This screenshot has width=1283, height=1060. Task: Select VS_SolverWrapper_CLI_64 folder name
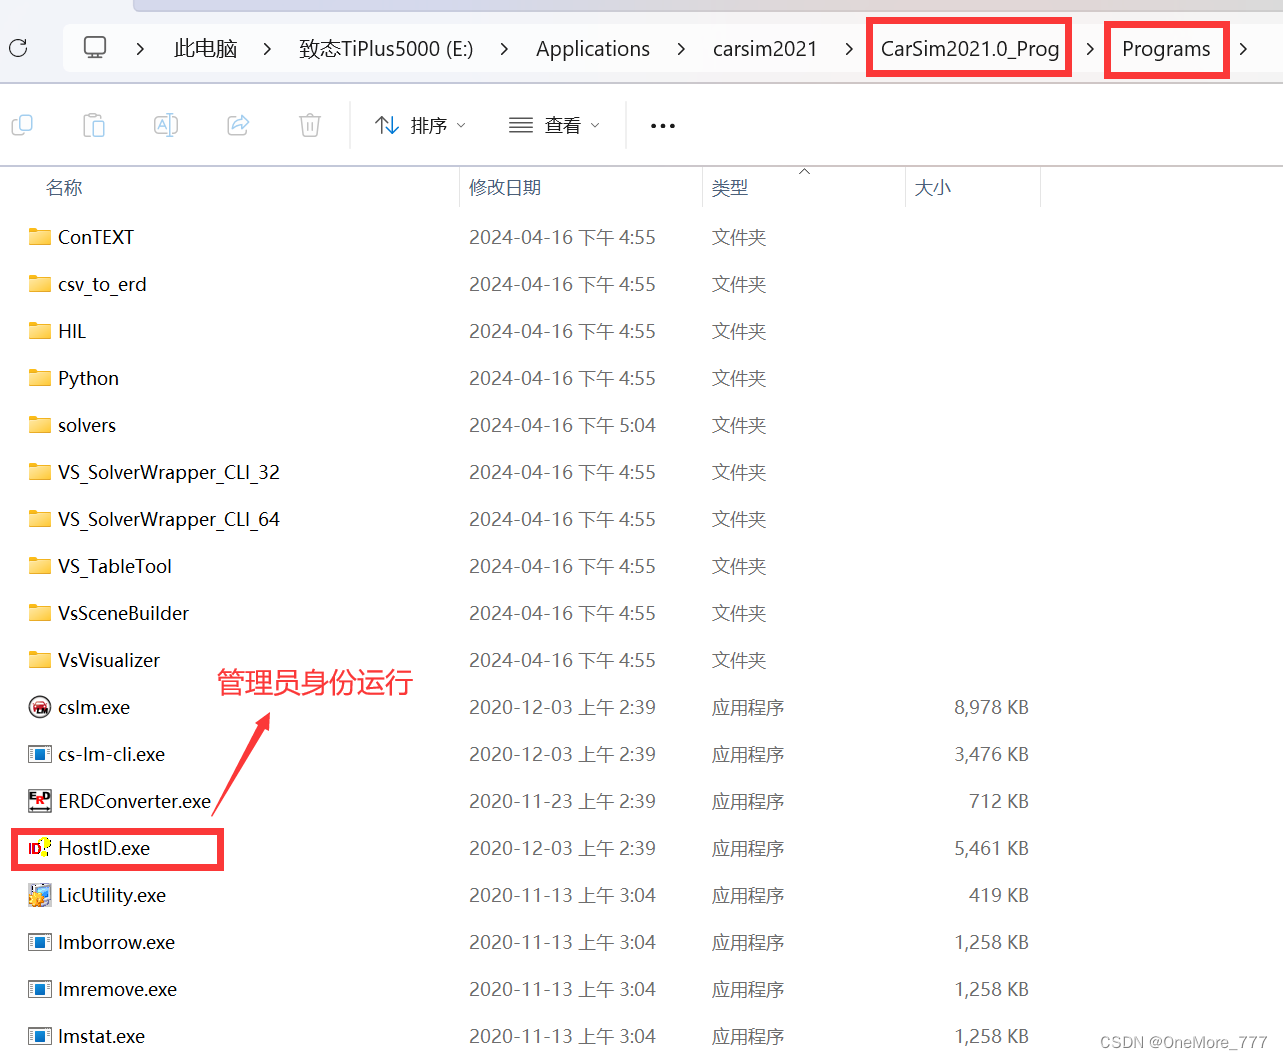169,519
